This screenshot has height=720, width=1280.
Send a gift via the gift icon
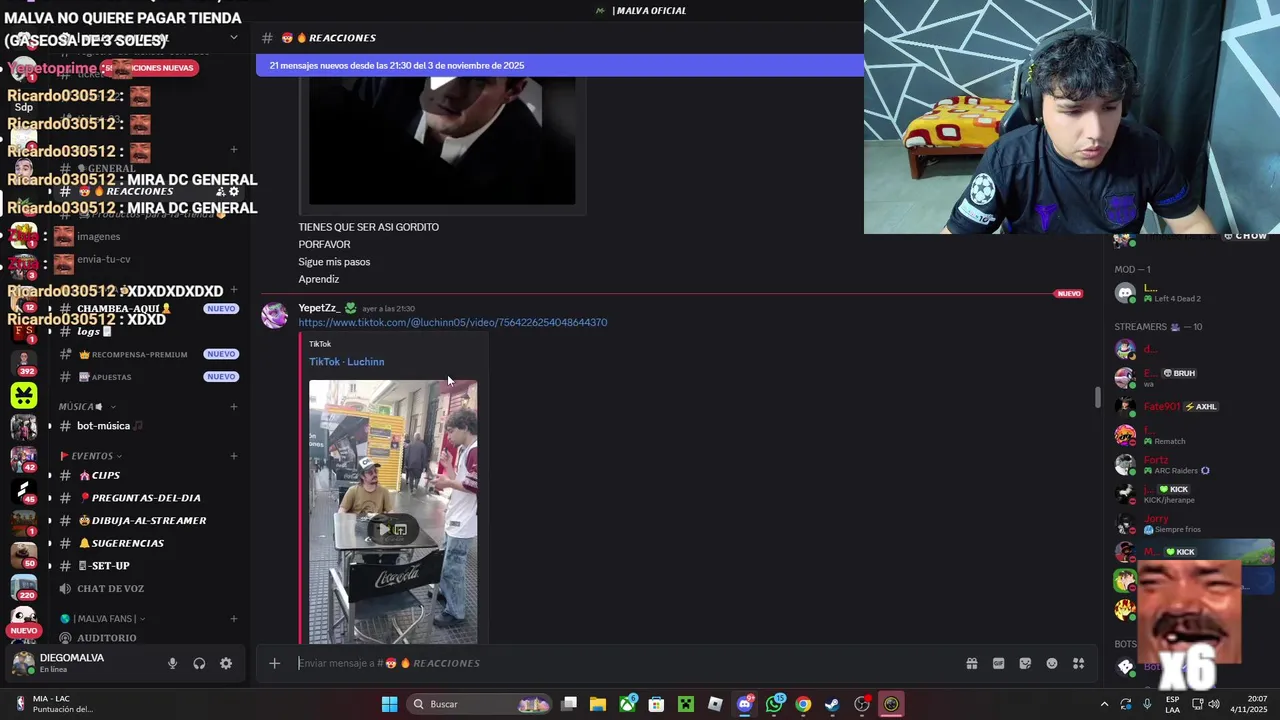[971, 663]
